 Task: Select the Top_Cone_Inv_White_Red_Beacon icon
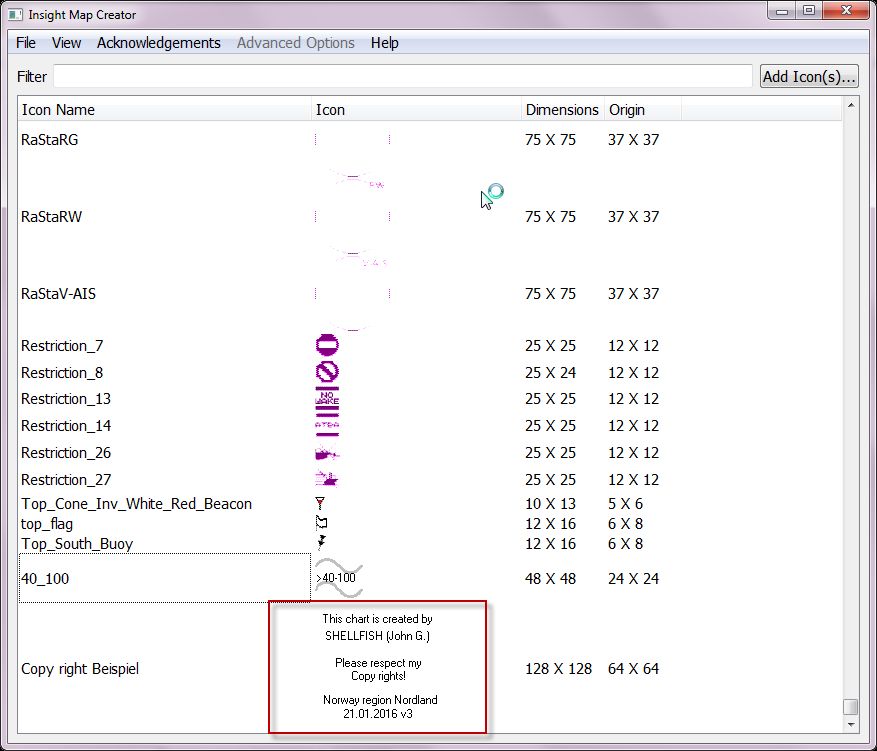coord(320,504)
